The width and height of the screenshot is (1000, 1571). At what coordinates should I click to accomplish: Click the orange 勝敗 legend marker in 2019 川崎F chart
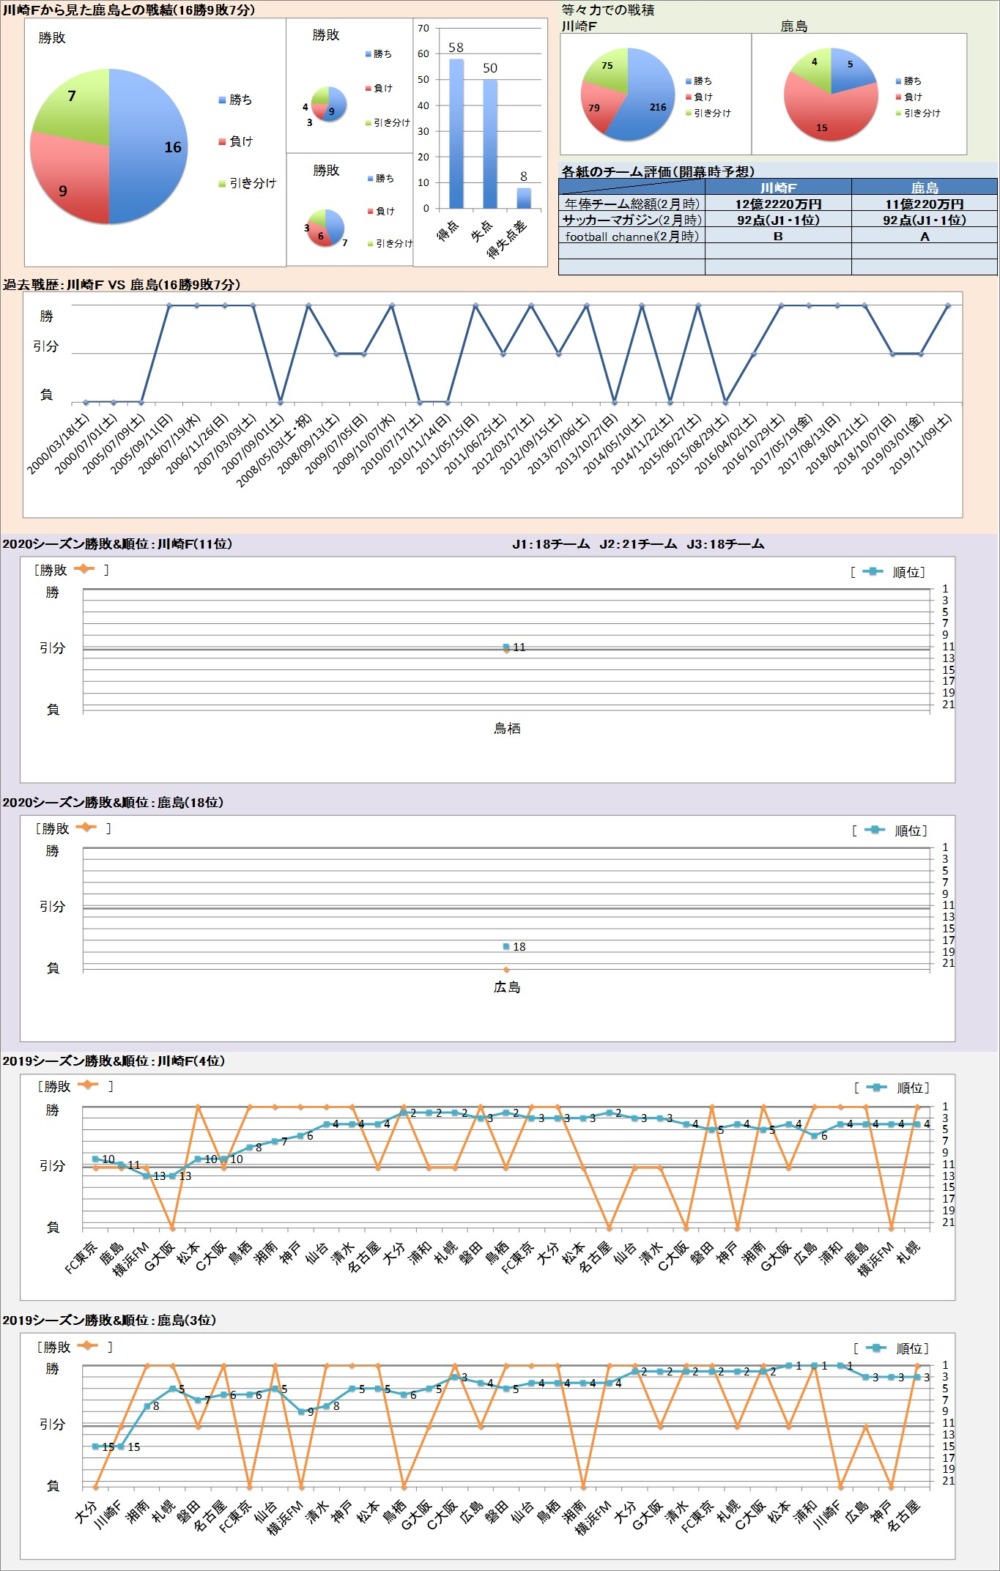tap(85, 1085)
